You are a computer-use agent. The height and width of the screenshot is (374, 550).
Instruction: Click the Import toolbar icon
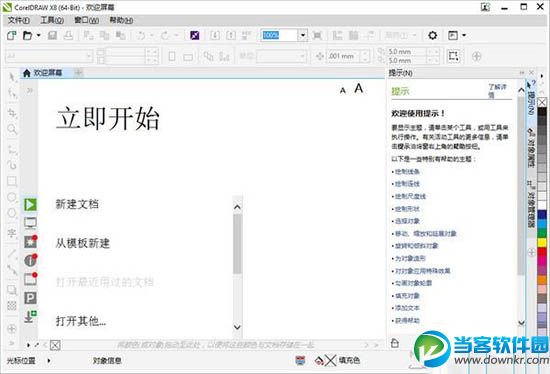tap(215, 35)
